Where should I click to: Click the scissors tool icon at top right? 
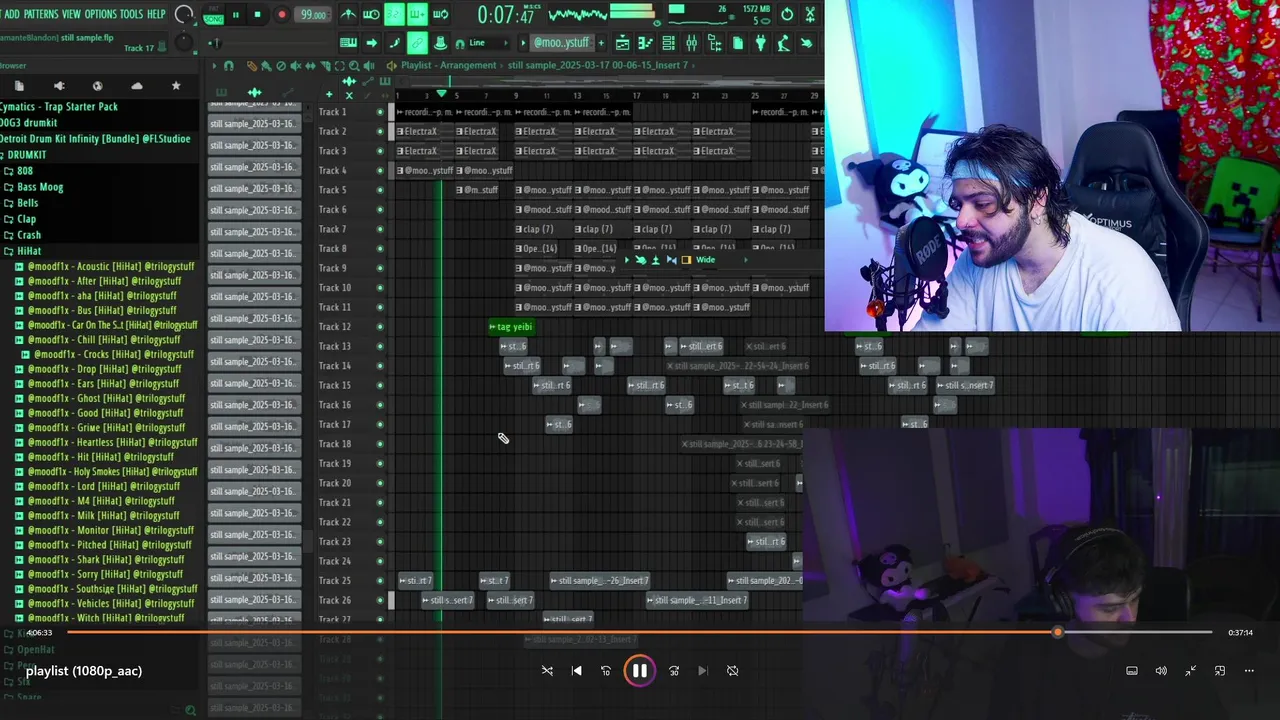(x=810, y=14)
